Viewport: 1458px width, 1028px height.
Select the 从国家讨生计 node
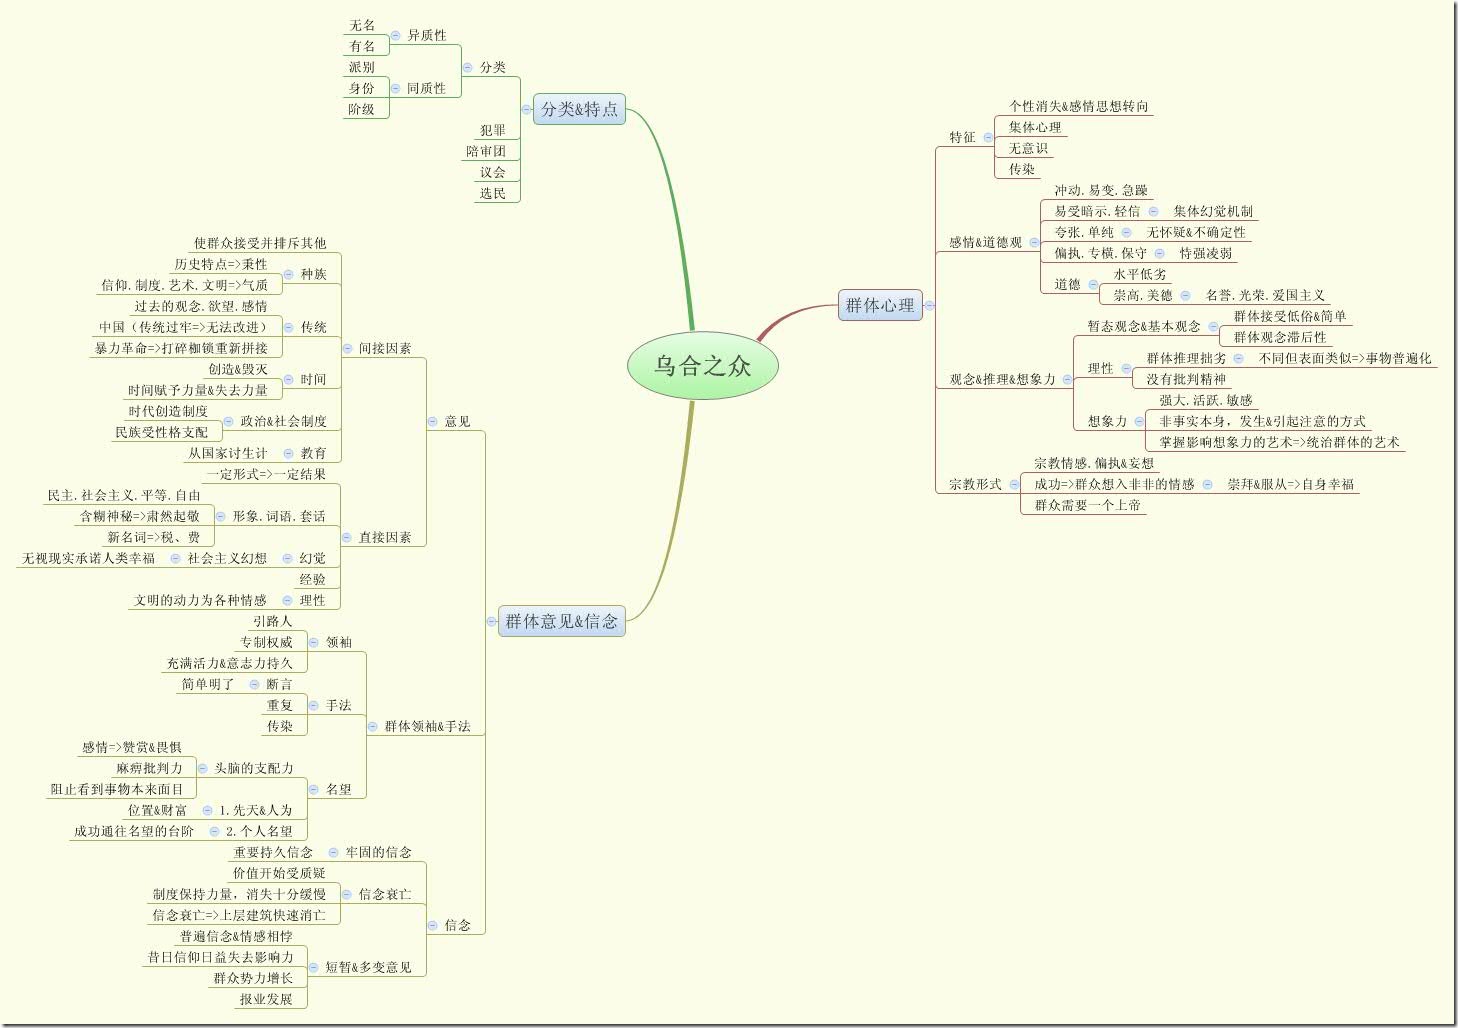coord(228,453)
